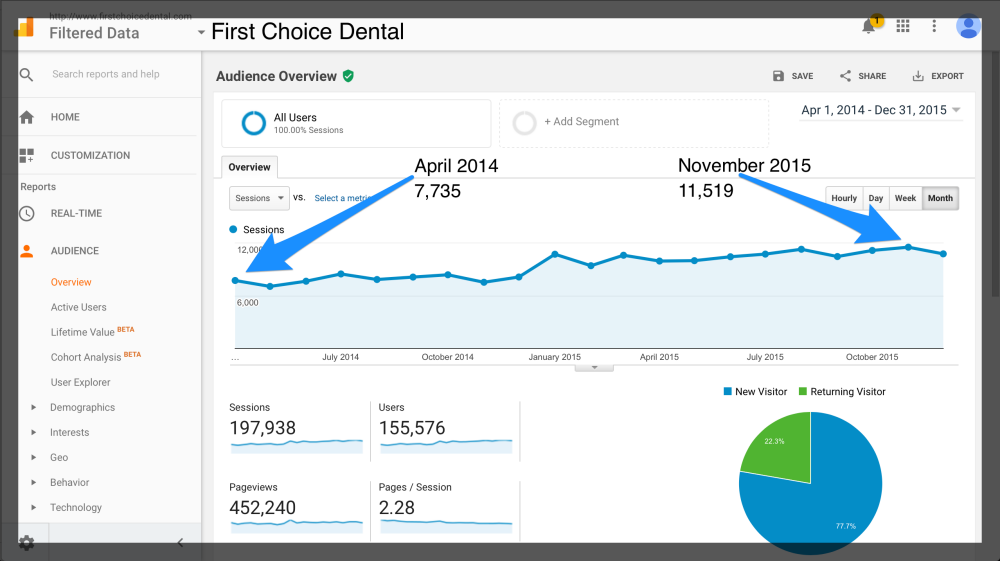The width and height of the screenshot is (1000, 561).
Task: Open the notifications bell
Action: click(x=869, y=26)
